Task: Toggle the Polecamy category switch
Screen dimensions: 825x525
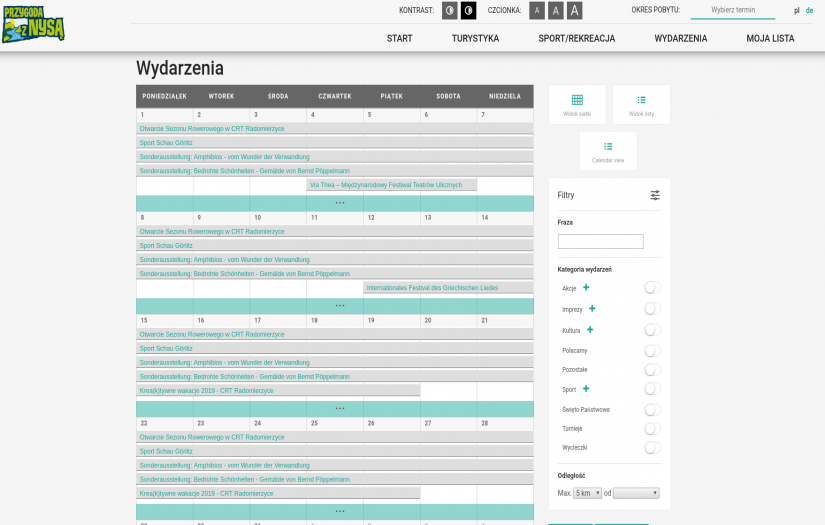Action: pyautogui.click(x=652, y=351)
